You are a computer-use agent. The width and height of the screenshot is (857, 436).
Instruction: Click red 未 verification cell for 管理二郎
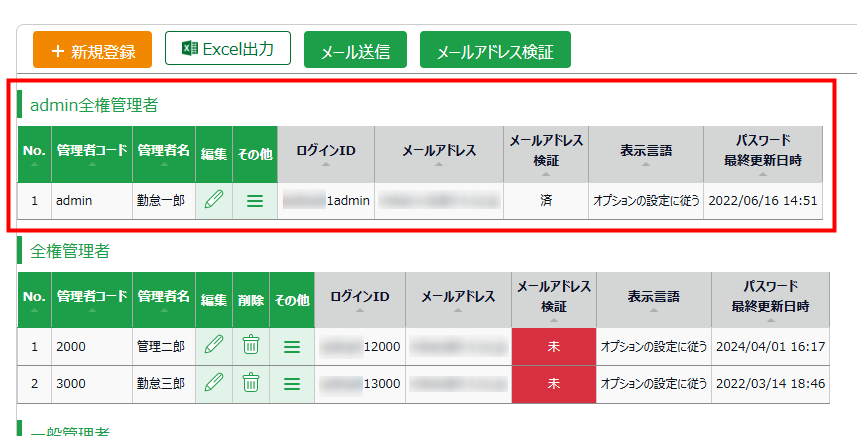coord(553,346)
